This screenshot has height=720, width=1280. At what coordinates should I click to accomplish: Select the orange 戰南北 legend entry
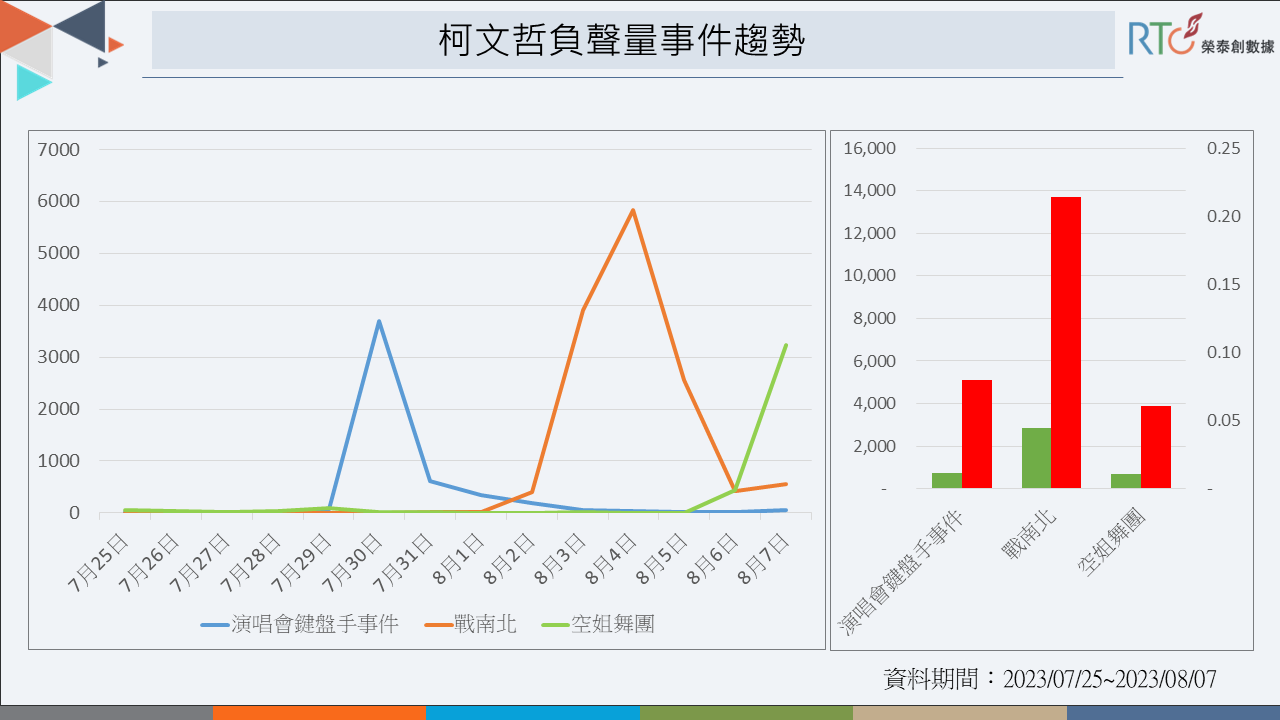[x=471, y=625]
